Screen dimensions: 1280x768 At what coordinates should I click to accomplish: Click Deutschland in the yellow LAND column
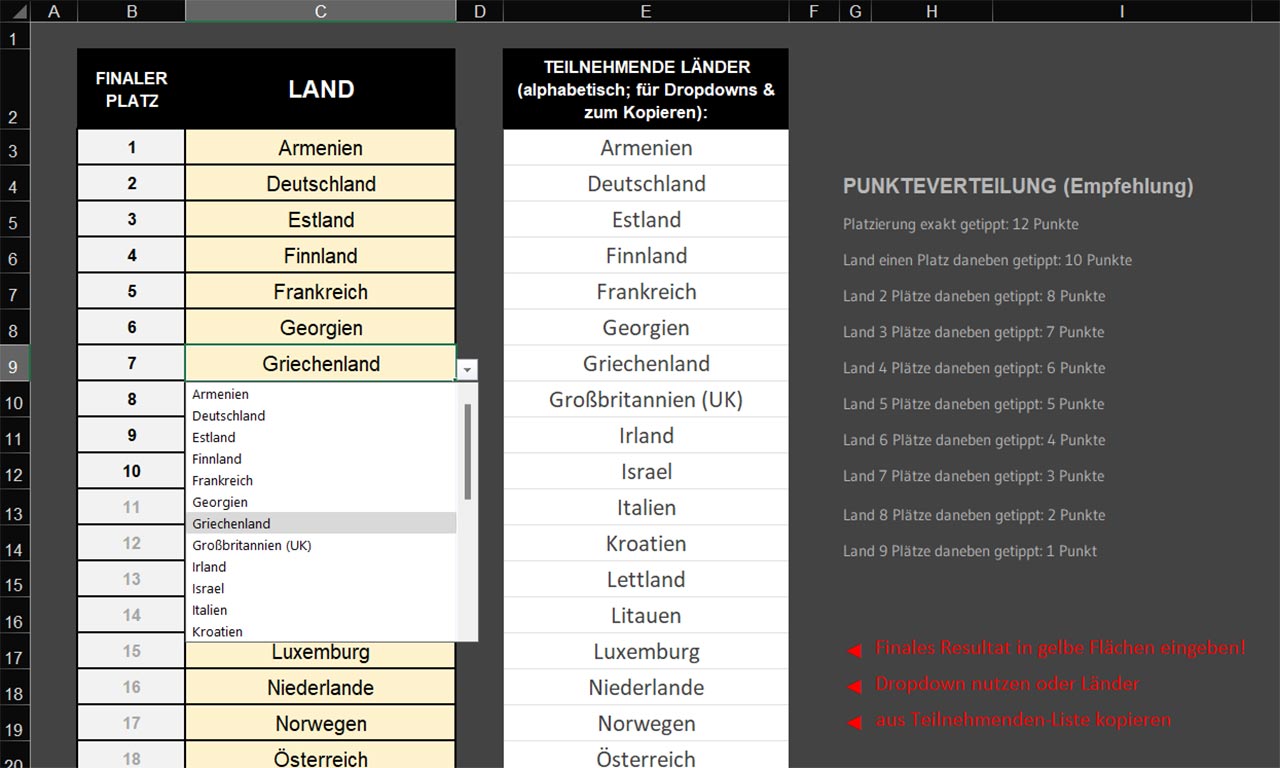(320, 184)
